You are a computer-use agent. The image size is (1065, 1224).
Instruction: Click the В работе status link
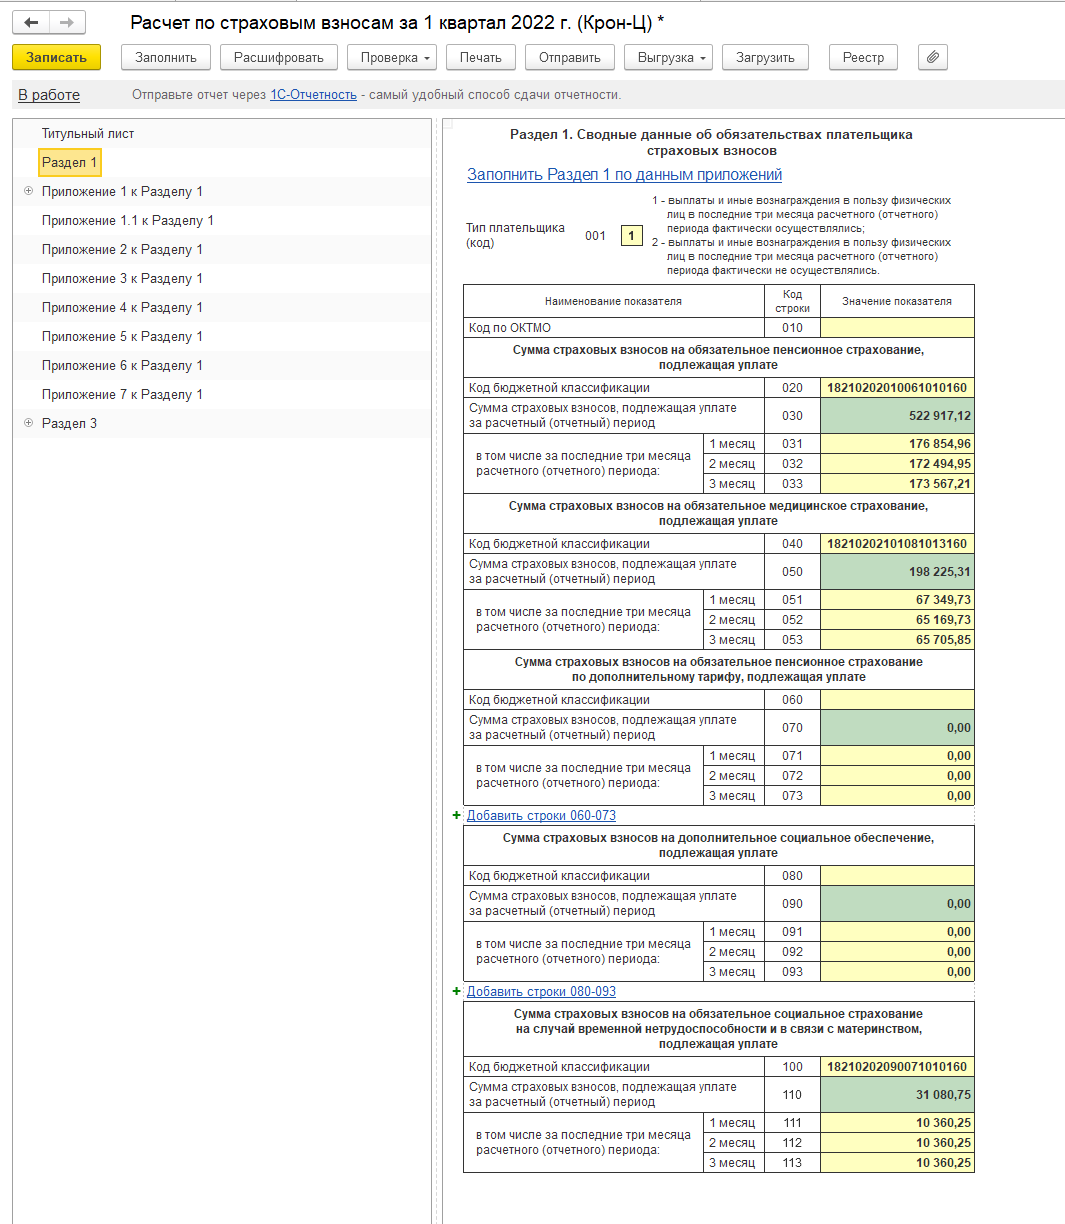click(x=49, y=95)
